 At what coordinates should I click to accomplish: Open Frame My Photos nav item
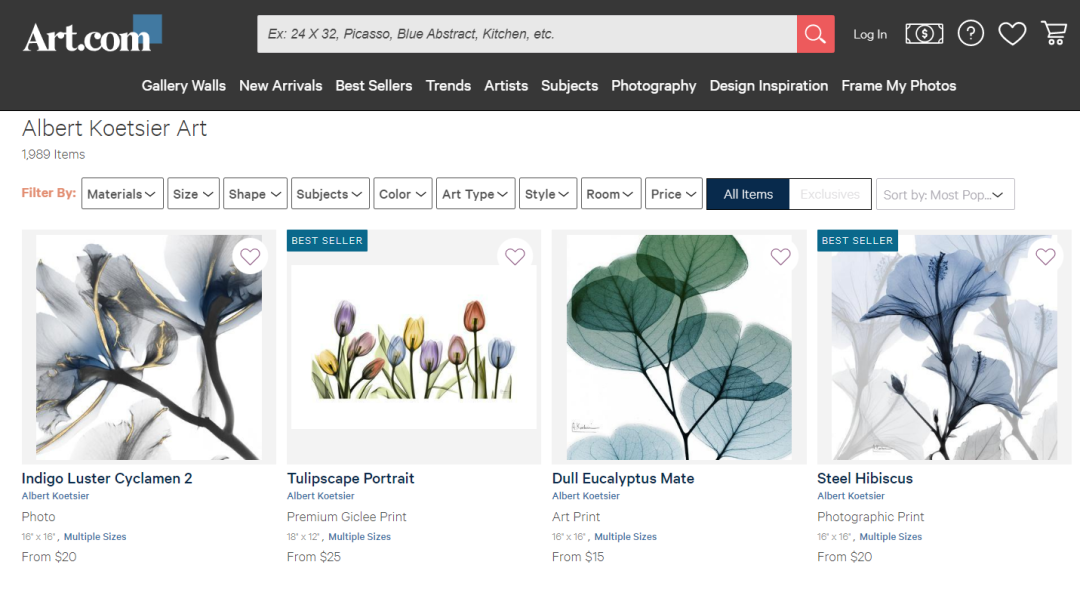point(899,86)
